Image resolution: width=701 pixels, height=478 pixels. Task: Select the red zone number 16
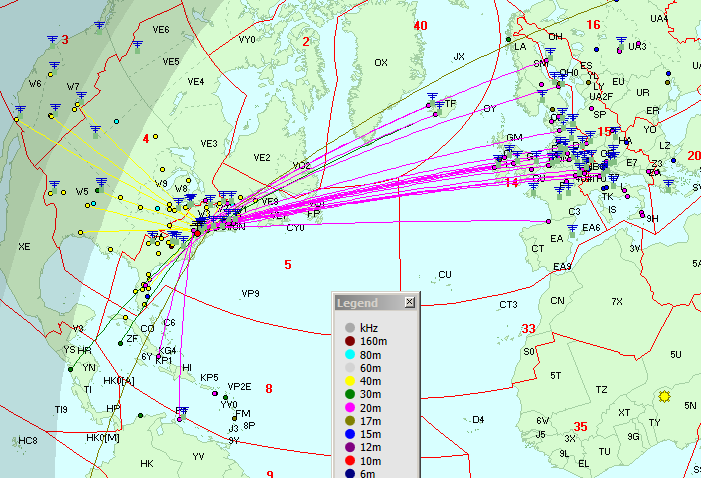coord(593,25)
